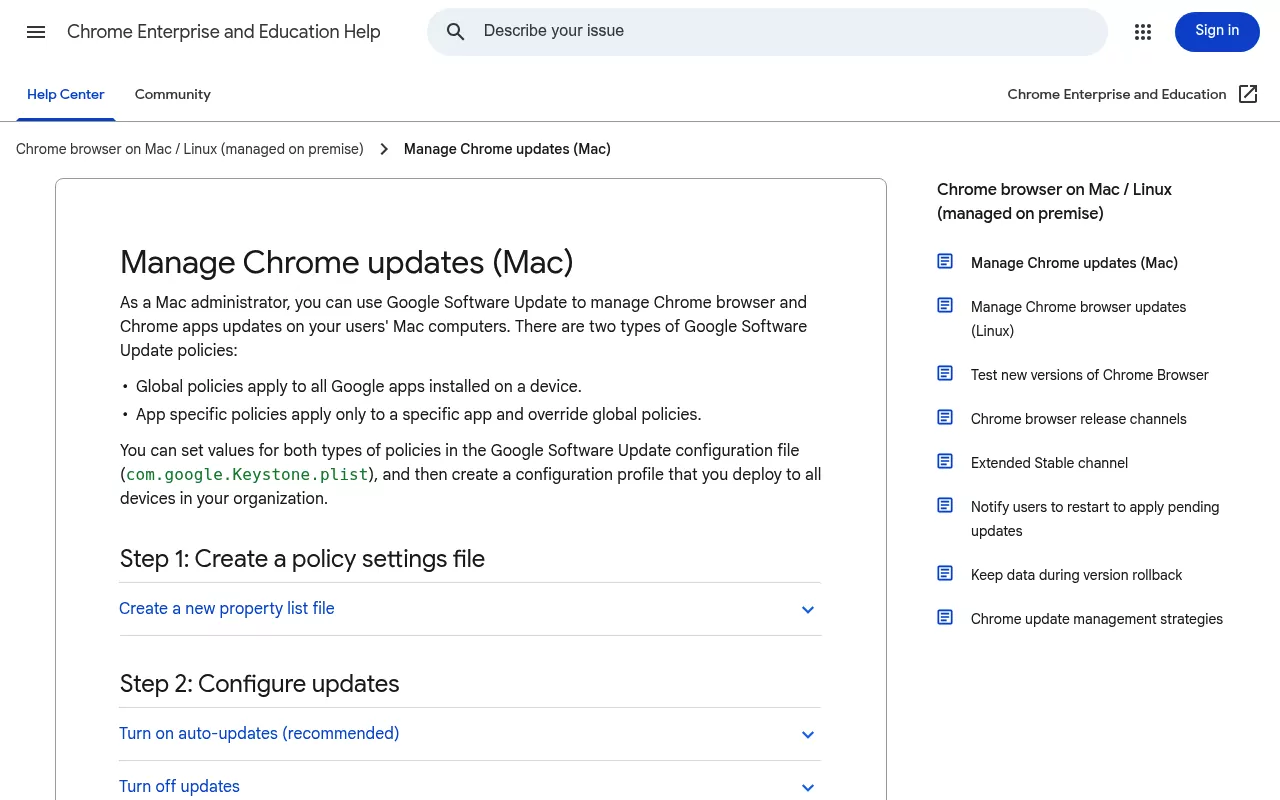Click the article icon beside Notify users to restart
Screen dimensions: 1280x800
945,505
